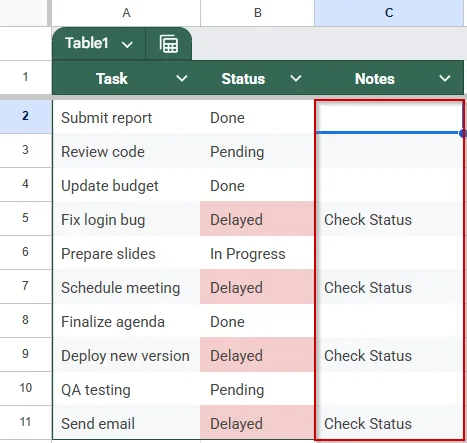Select the 'Review code' cell
The width and height of the screenshot is (467, 443).
click(126, 151)
